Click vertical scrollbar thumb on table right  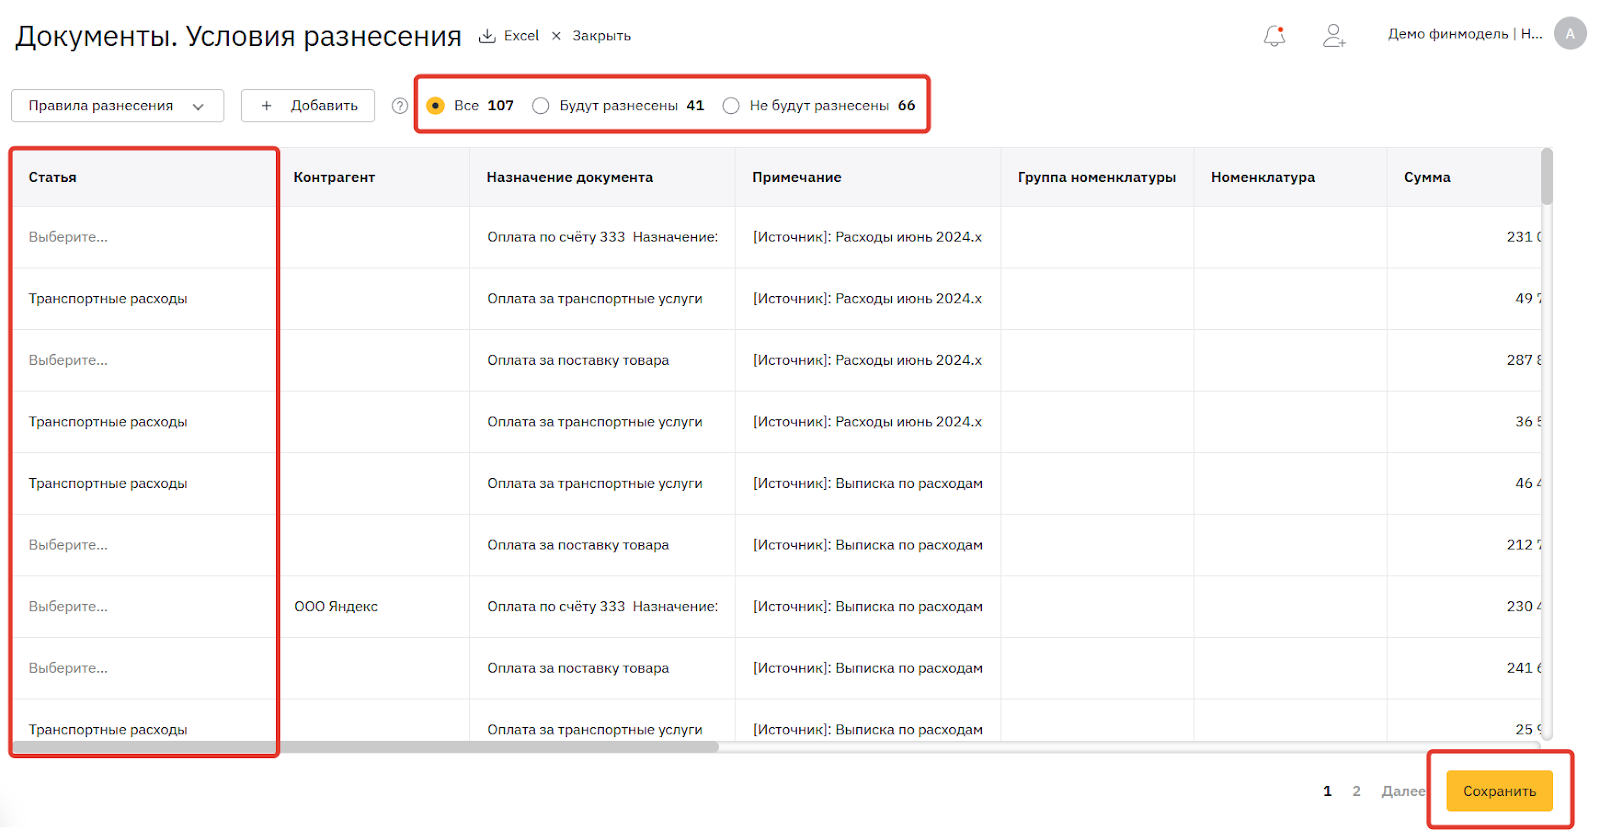click(x=1547, y=178)
